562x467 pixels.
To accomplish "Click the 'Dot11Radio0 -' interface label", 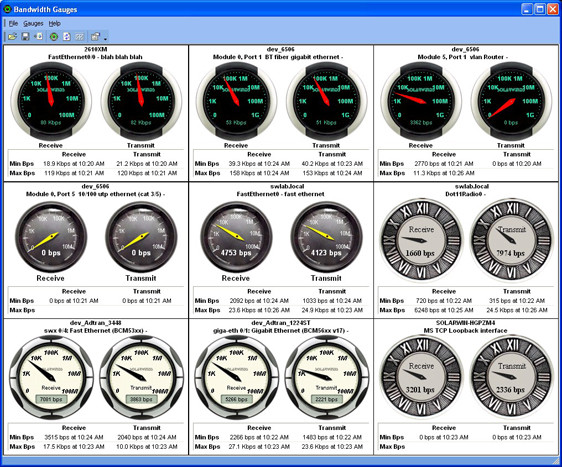I will click(x=465, y=194).
